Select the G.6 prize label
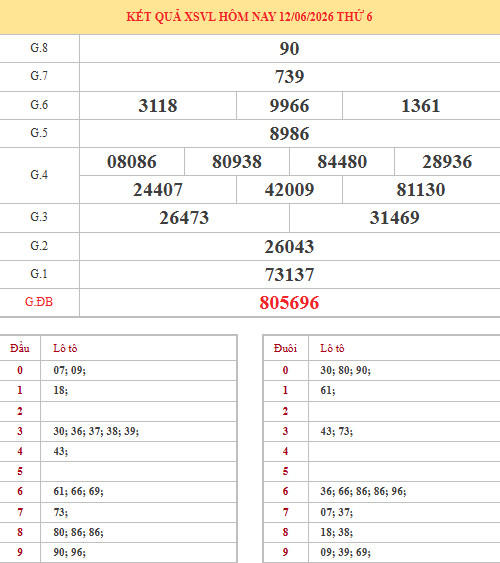Viewport: 500px width, 563px height. pos(39,105)
